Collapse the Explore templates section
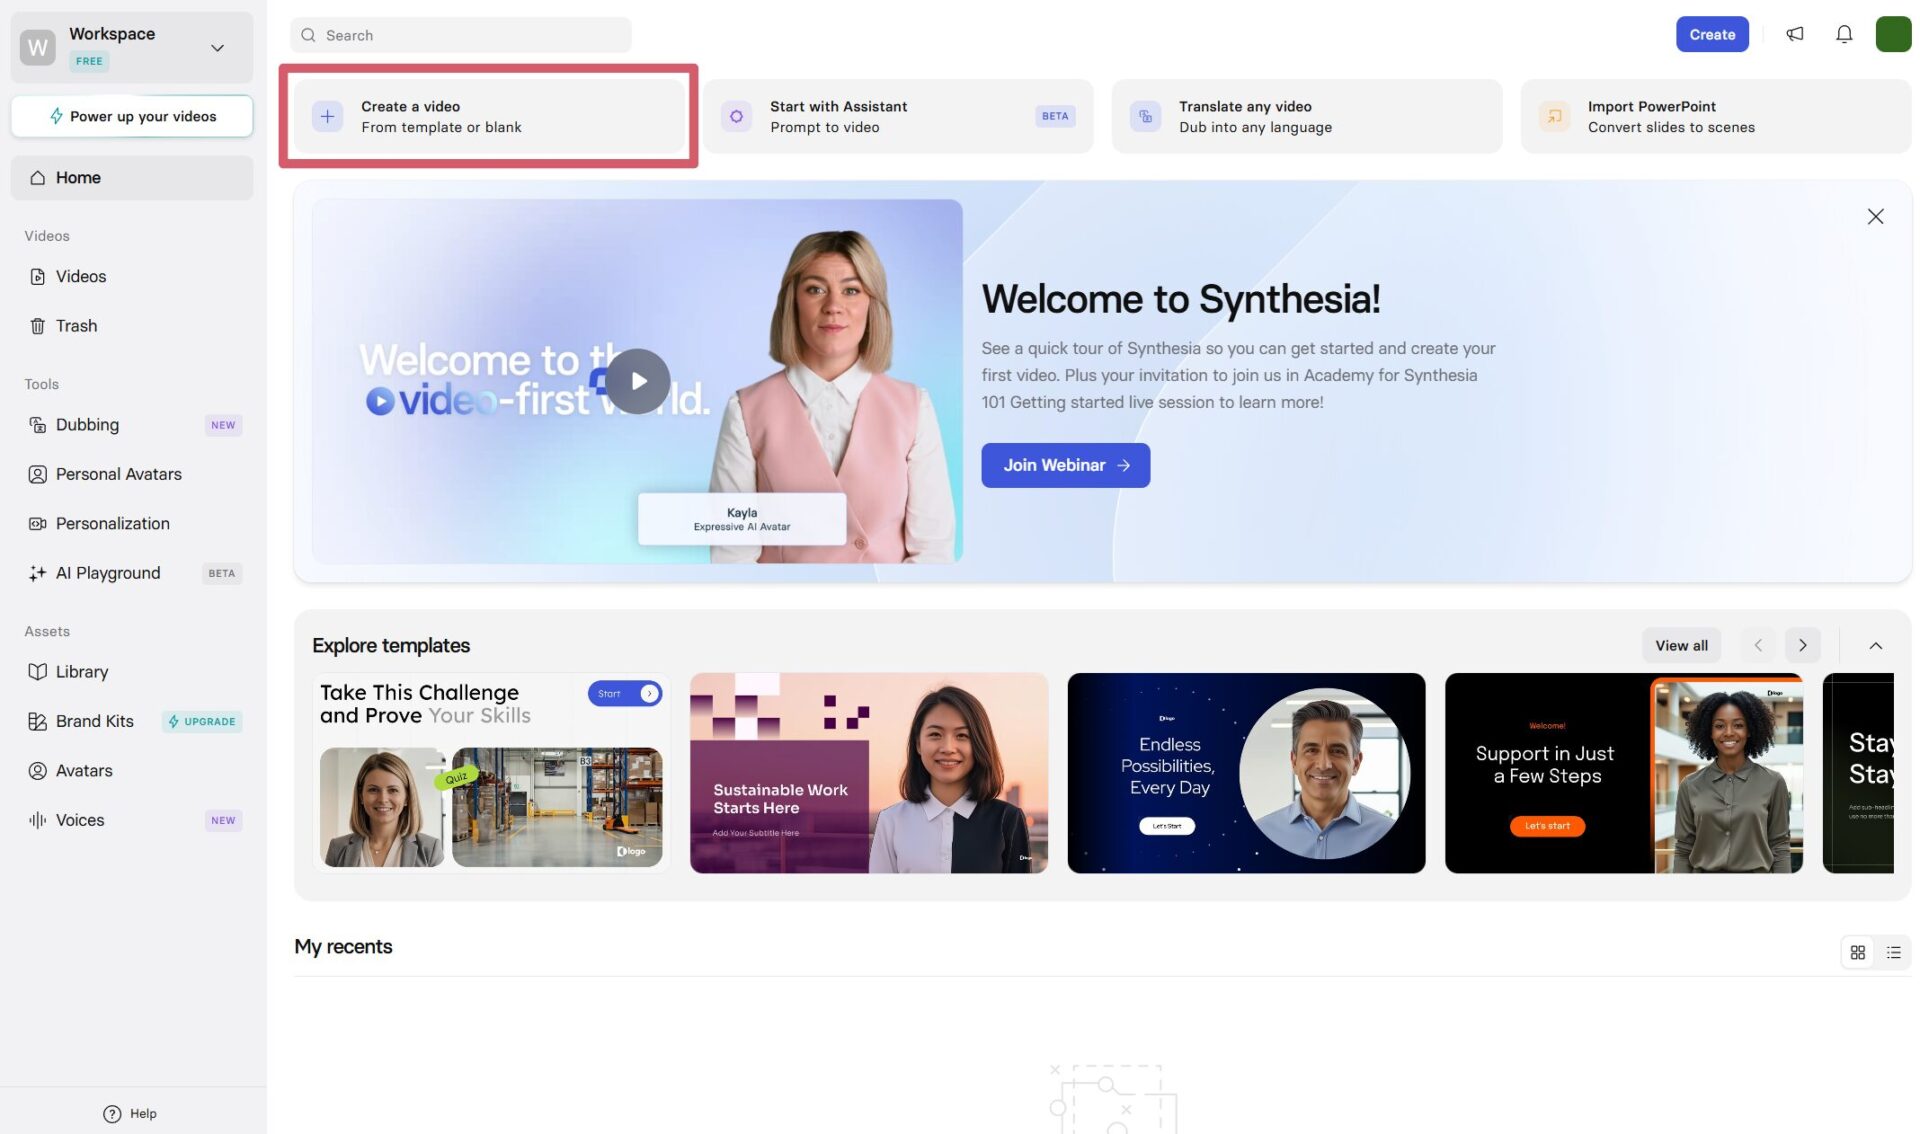The height and width of the screenshot is (1134, 1920). point(1875,646)
